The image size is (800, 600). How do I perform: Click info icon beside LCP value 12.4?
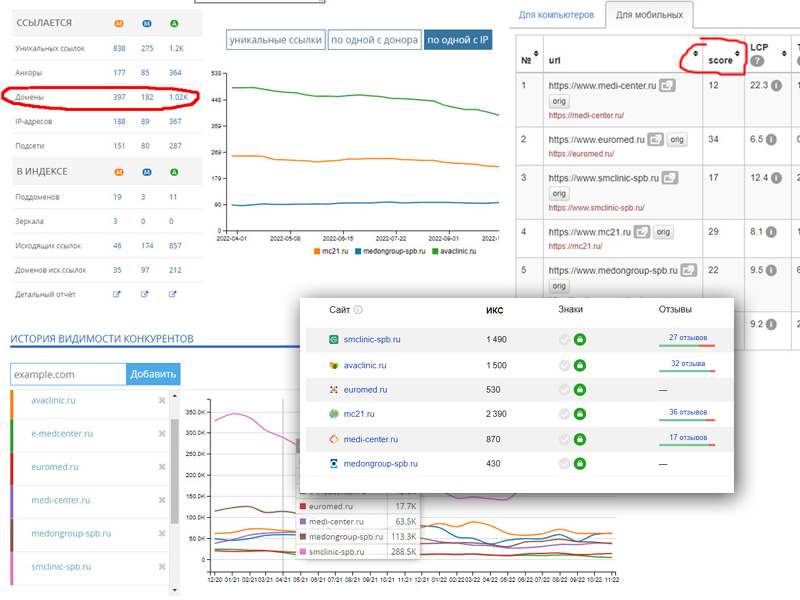[x=777, y=178]
